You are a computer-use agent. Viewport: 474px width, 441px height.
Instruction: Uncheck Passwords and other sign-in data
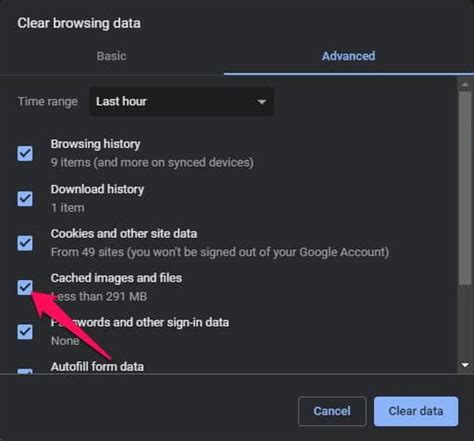[x=25, y=332]
